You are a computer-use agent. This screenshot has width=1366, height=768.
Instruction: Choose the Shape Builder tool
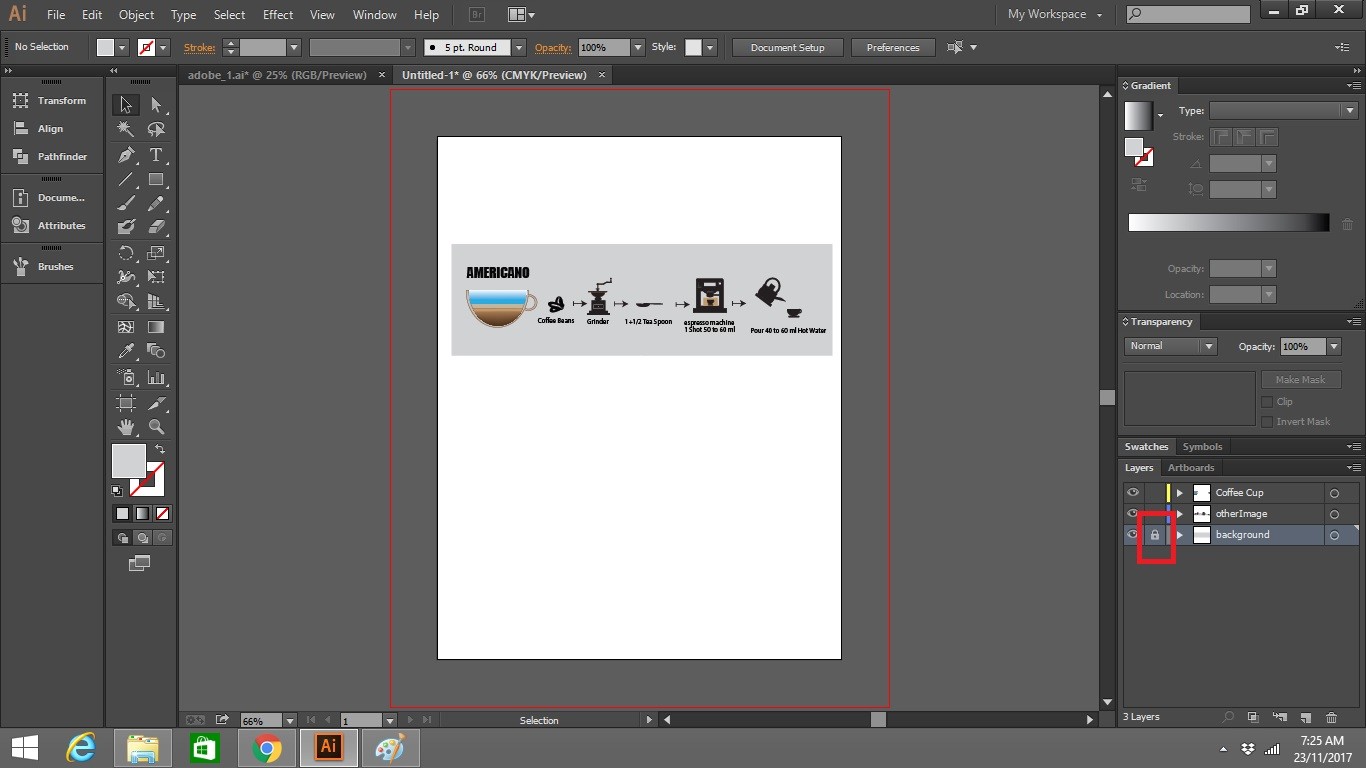point(126,302)
